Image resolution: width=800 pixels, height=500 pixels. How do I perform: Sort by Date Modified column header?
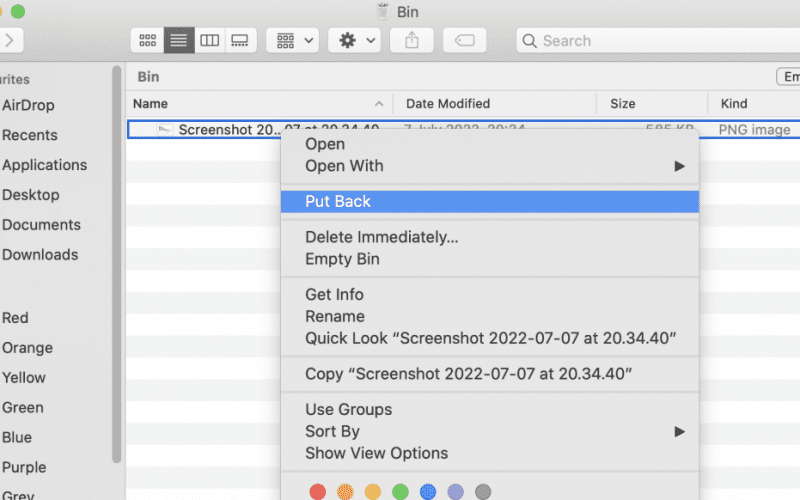click(448, 104)
